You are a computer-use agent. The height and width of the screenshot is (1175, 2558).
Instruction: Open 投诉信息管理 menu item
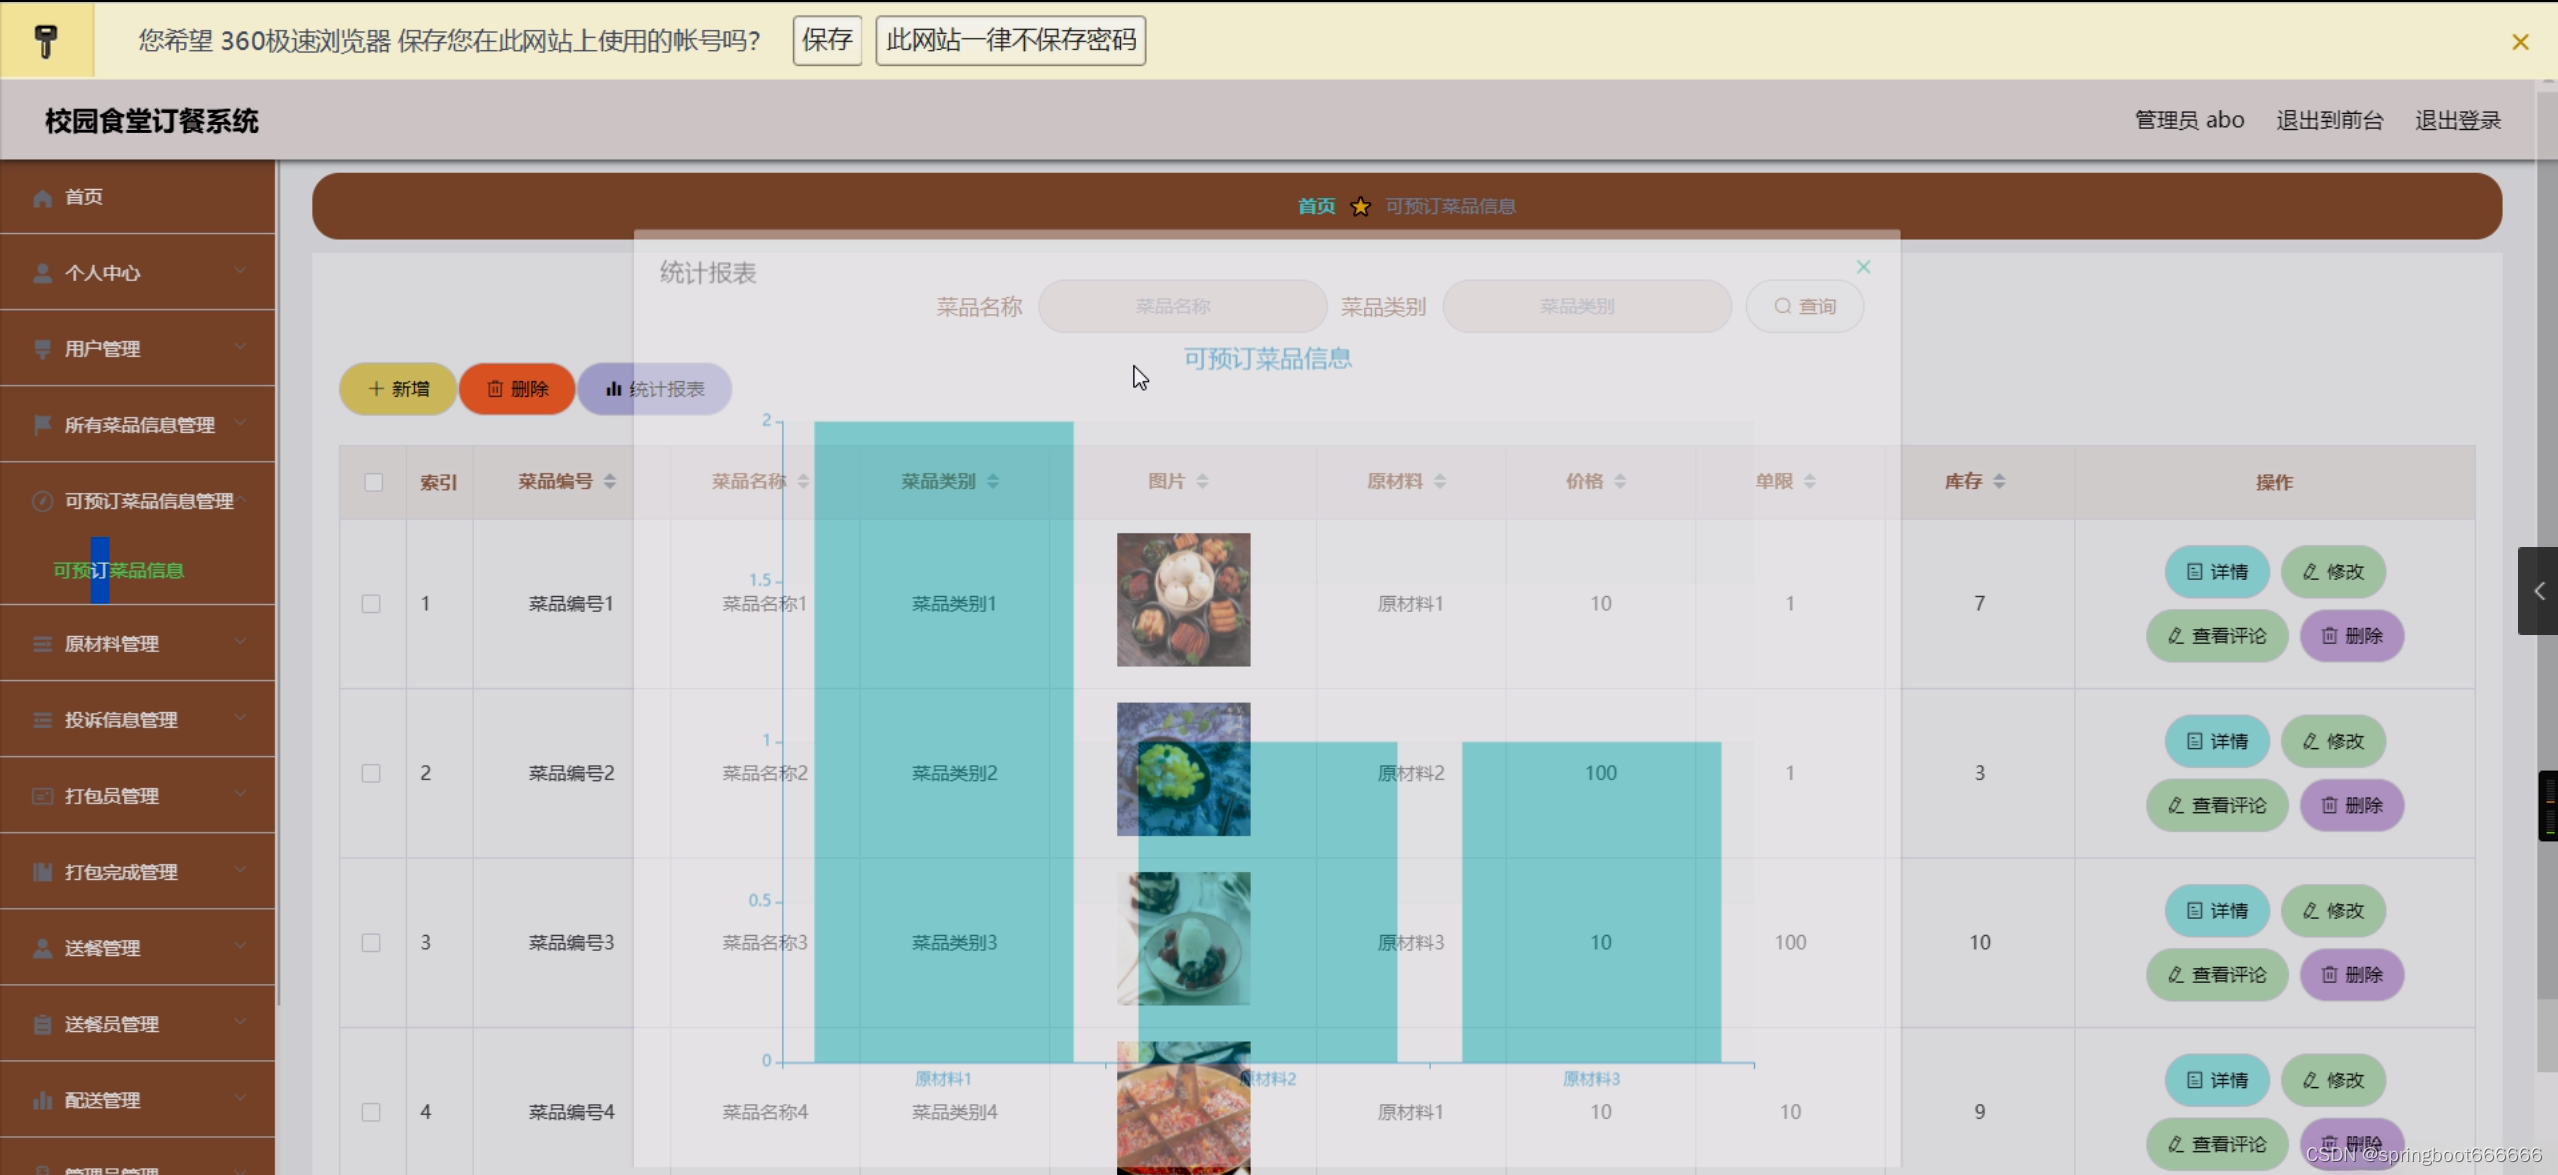pyautogui.click(x=121, y=720)
